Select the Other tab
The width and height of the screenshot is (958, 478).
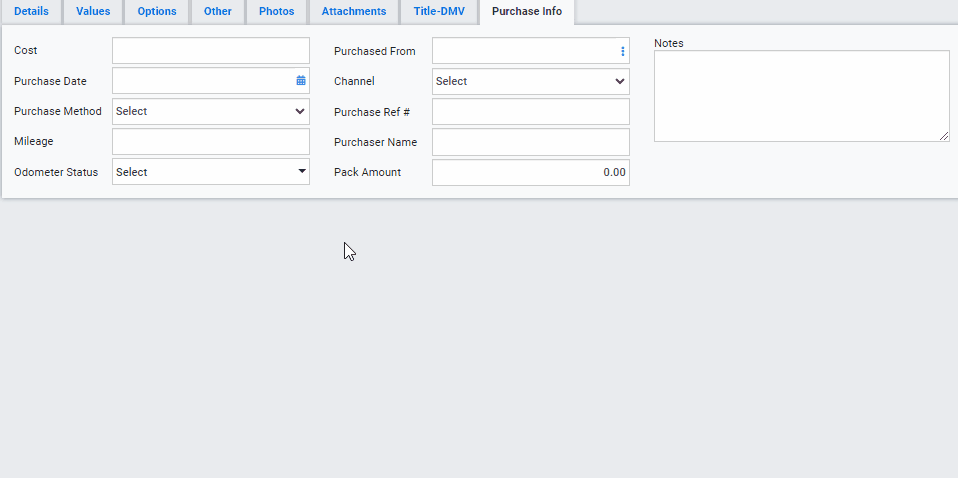(x=217, y=12)
